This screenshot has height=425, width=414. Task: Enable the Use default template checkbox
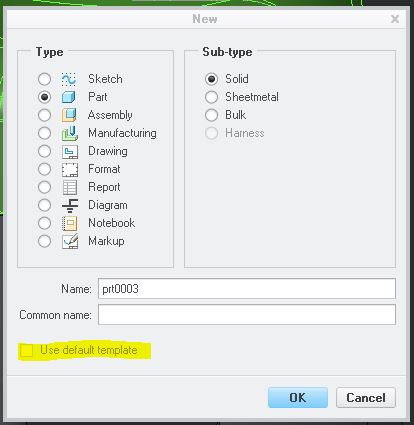26,350
